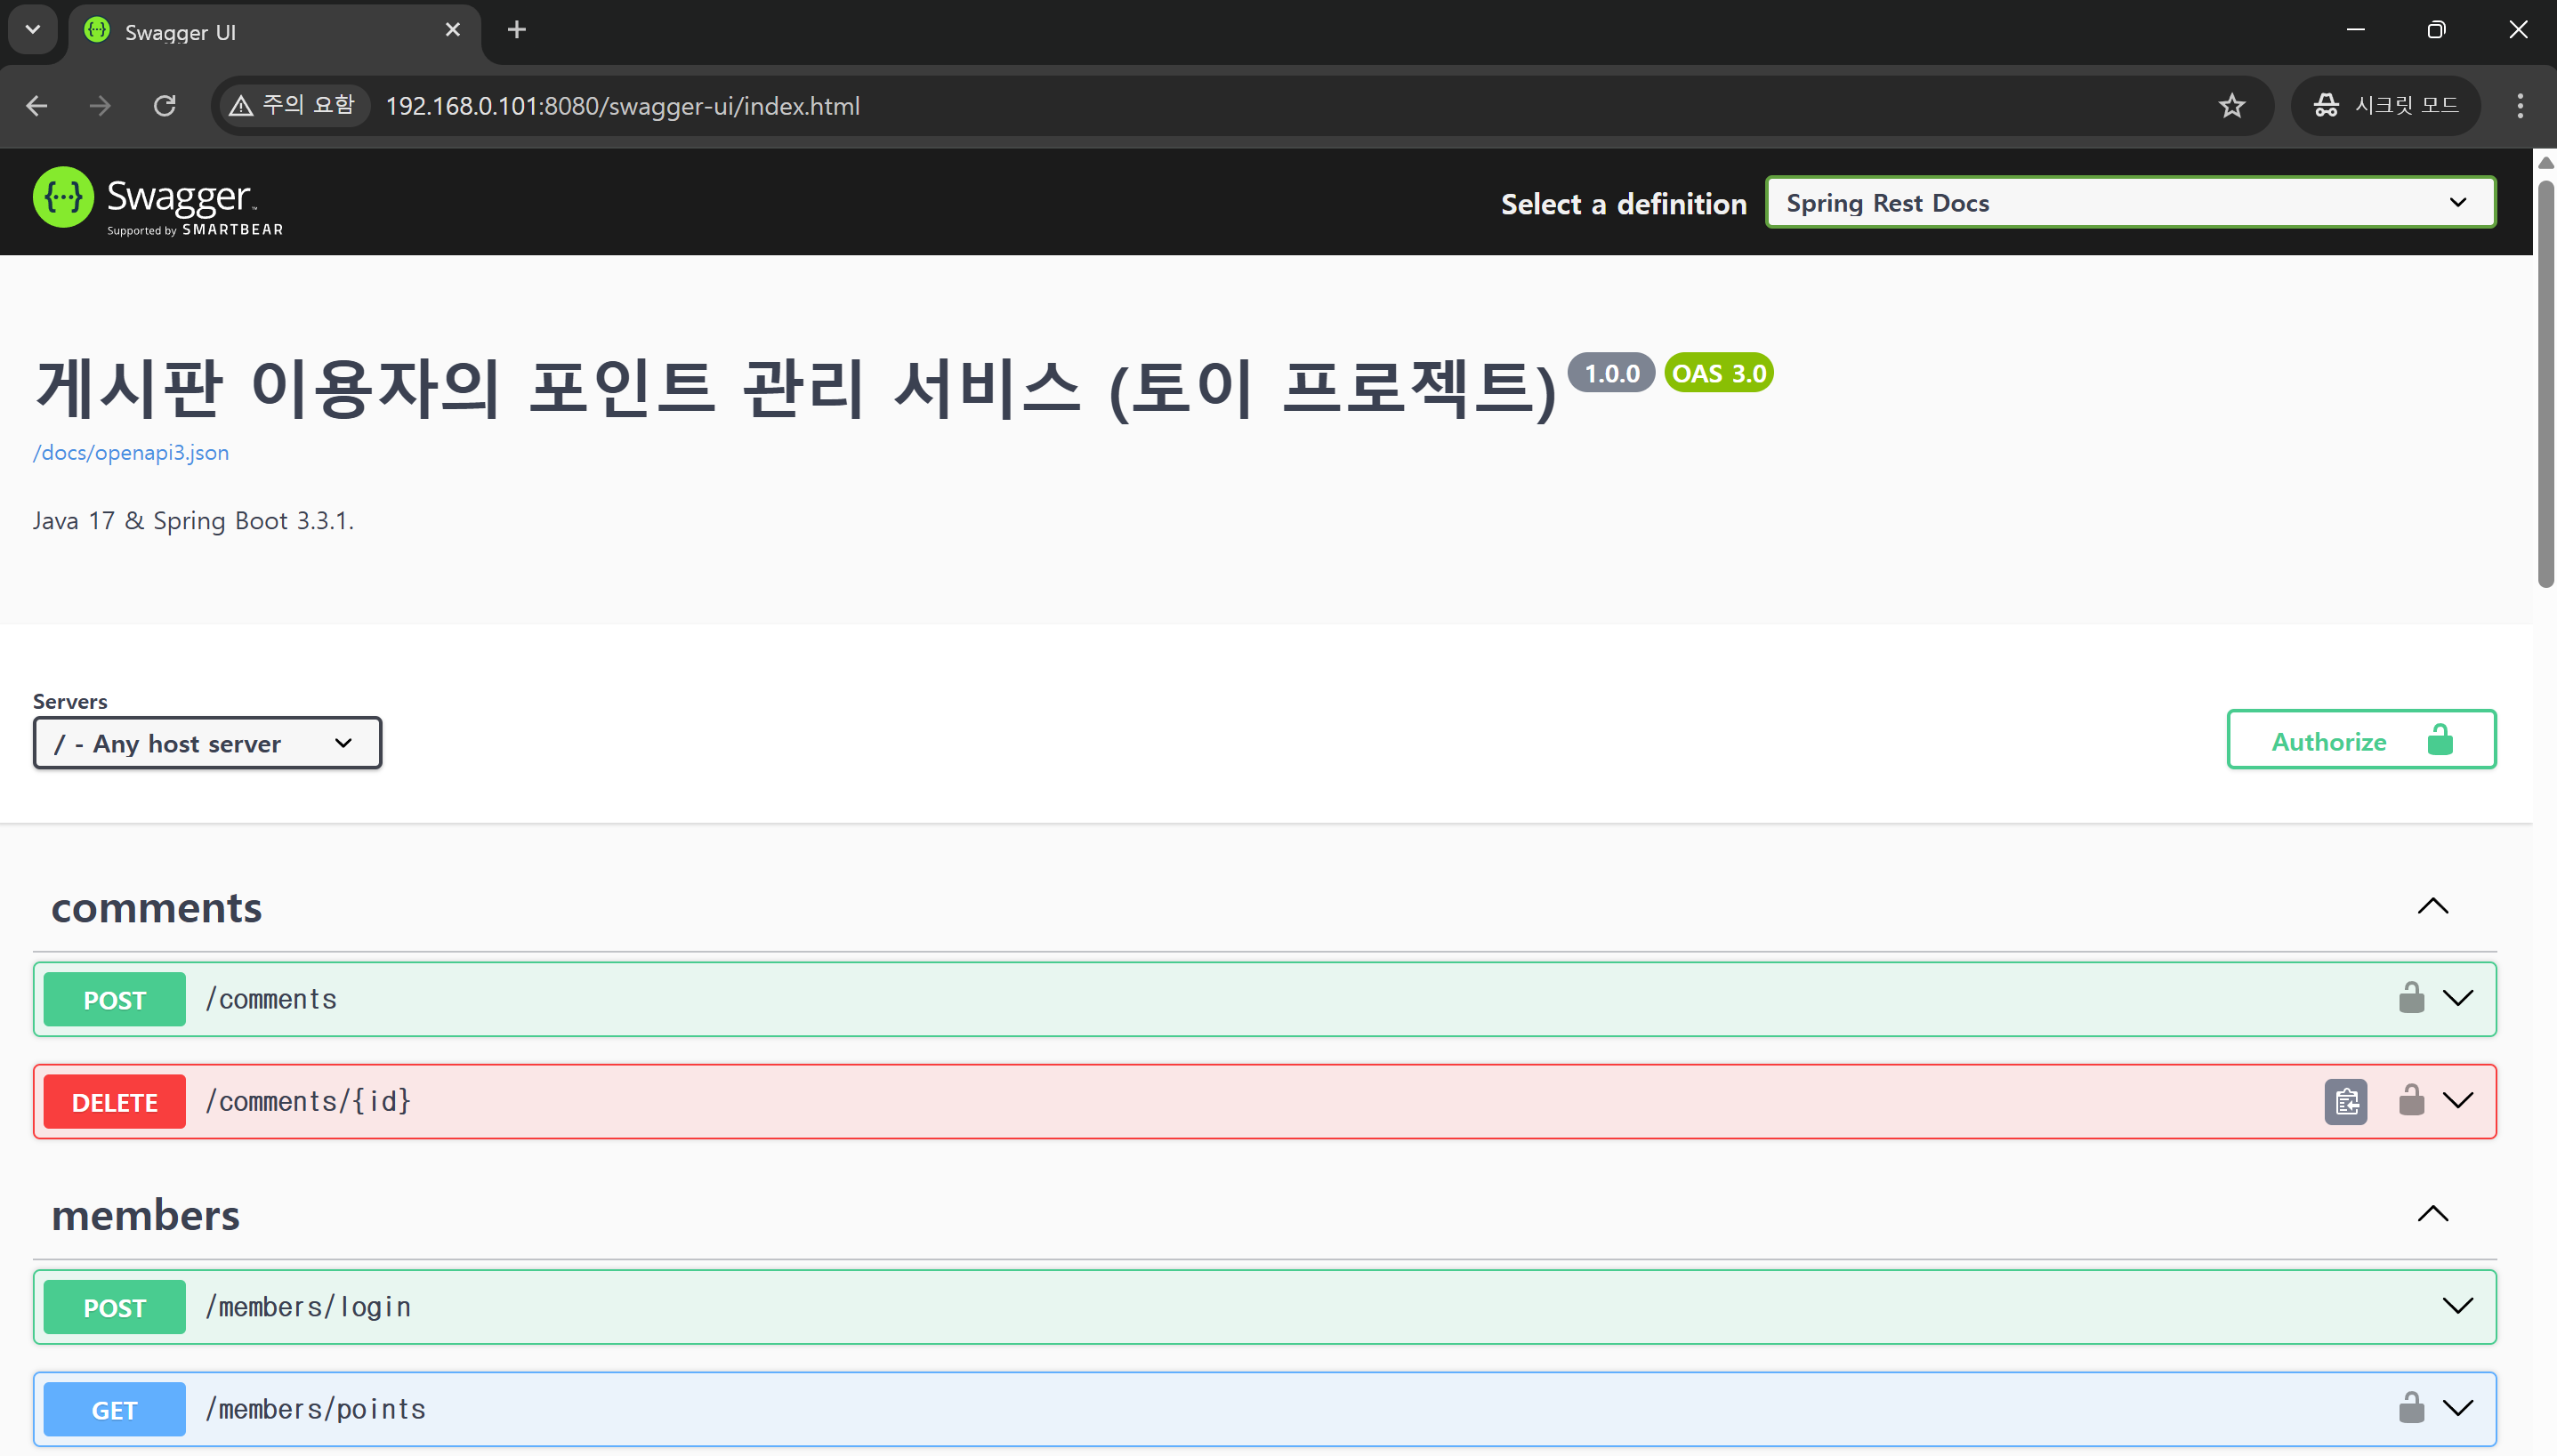Image resolution: width=2557 pixels, height=1456 pixels.
Task: Open the Chrome three-dot menu
Action: (x=2520, y=106)
